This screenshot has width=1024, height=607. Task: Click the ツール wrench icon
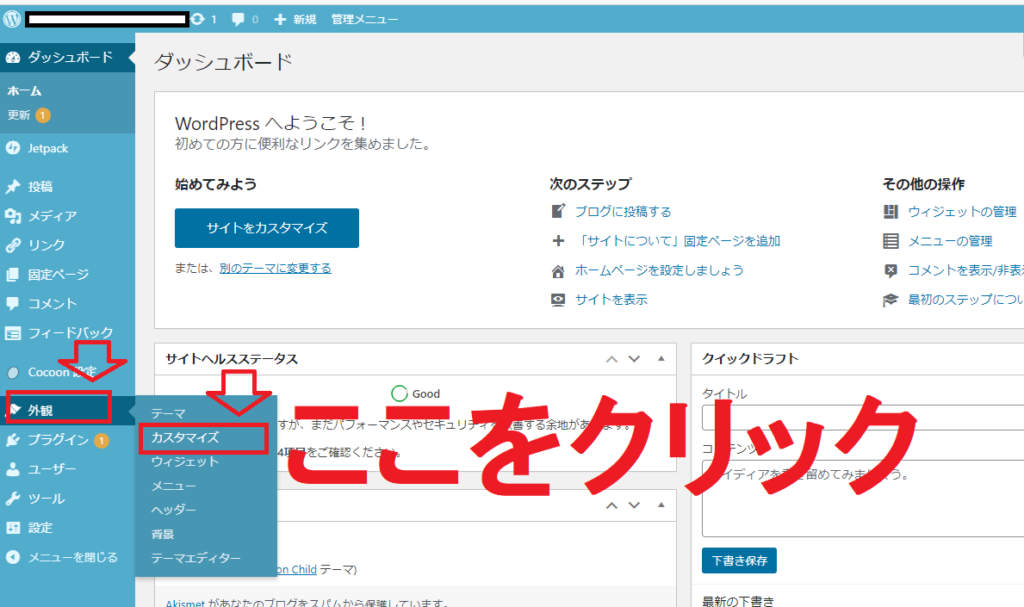tap(12, 499)
